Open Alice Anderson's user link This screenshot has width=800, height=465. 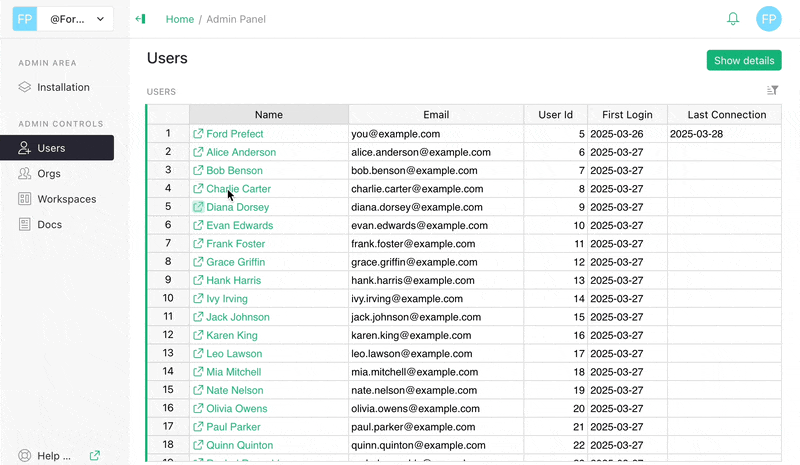point(241,152)
